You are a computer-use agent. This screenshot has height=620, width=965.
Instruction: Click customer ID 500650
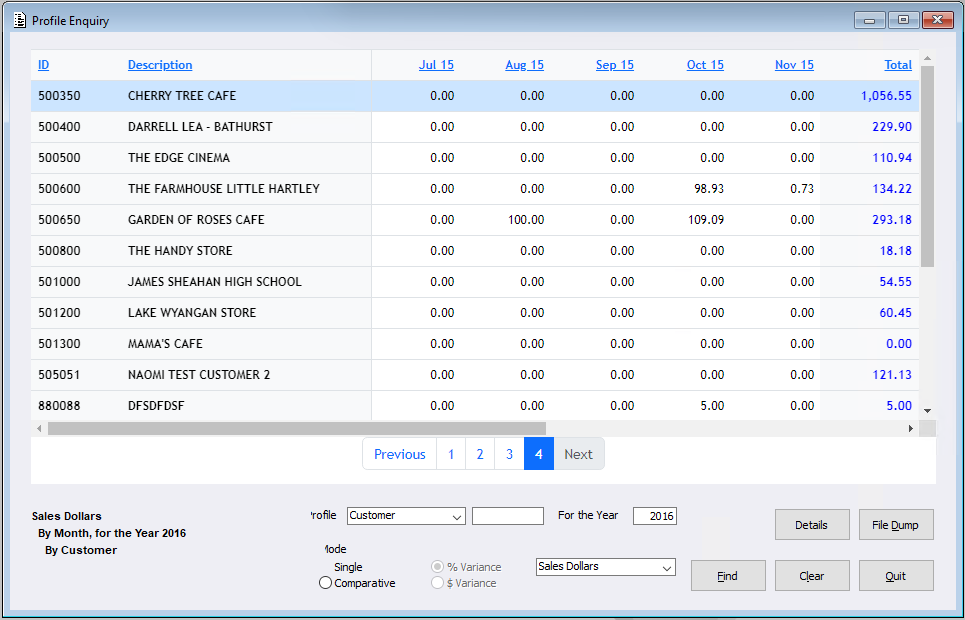(x=59, y=220)
